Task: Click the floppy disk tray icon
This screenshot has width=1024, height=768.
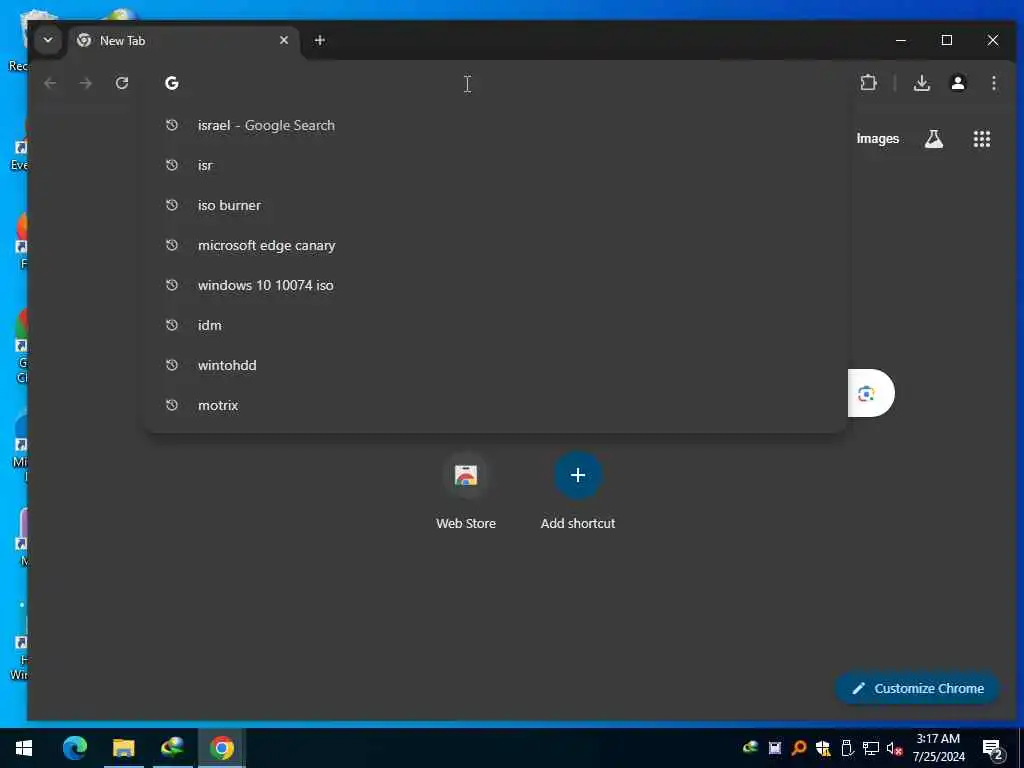Action: (775, 748)
